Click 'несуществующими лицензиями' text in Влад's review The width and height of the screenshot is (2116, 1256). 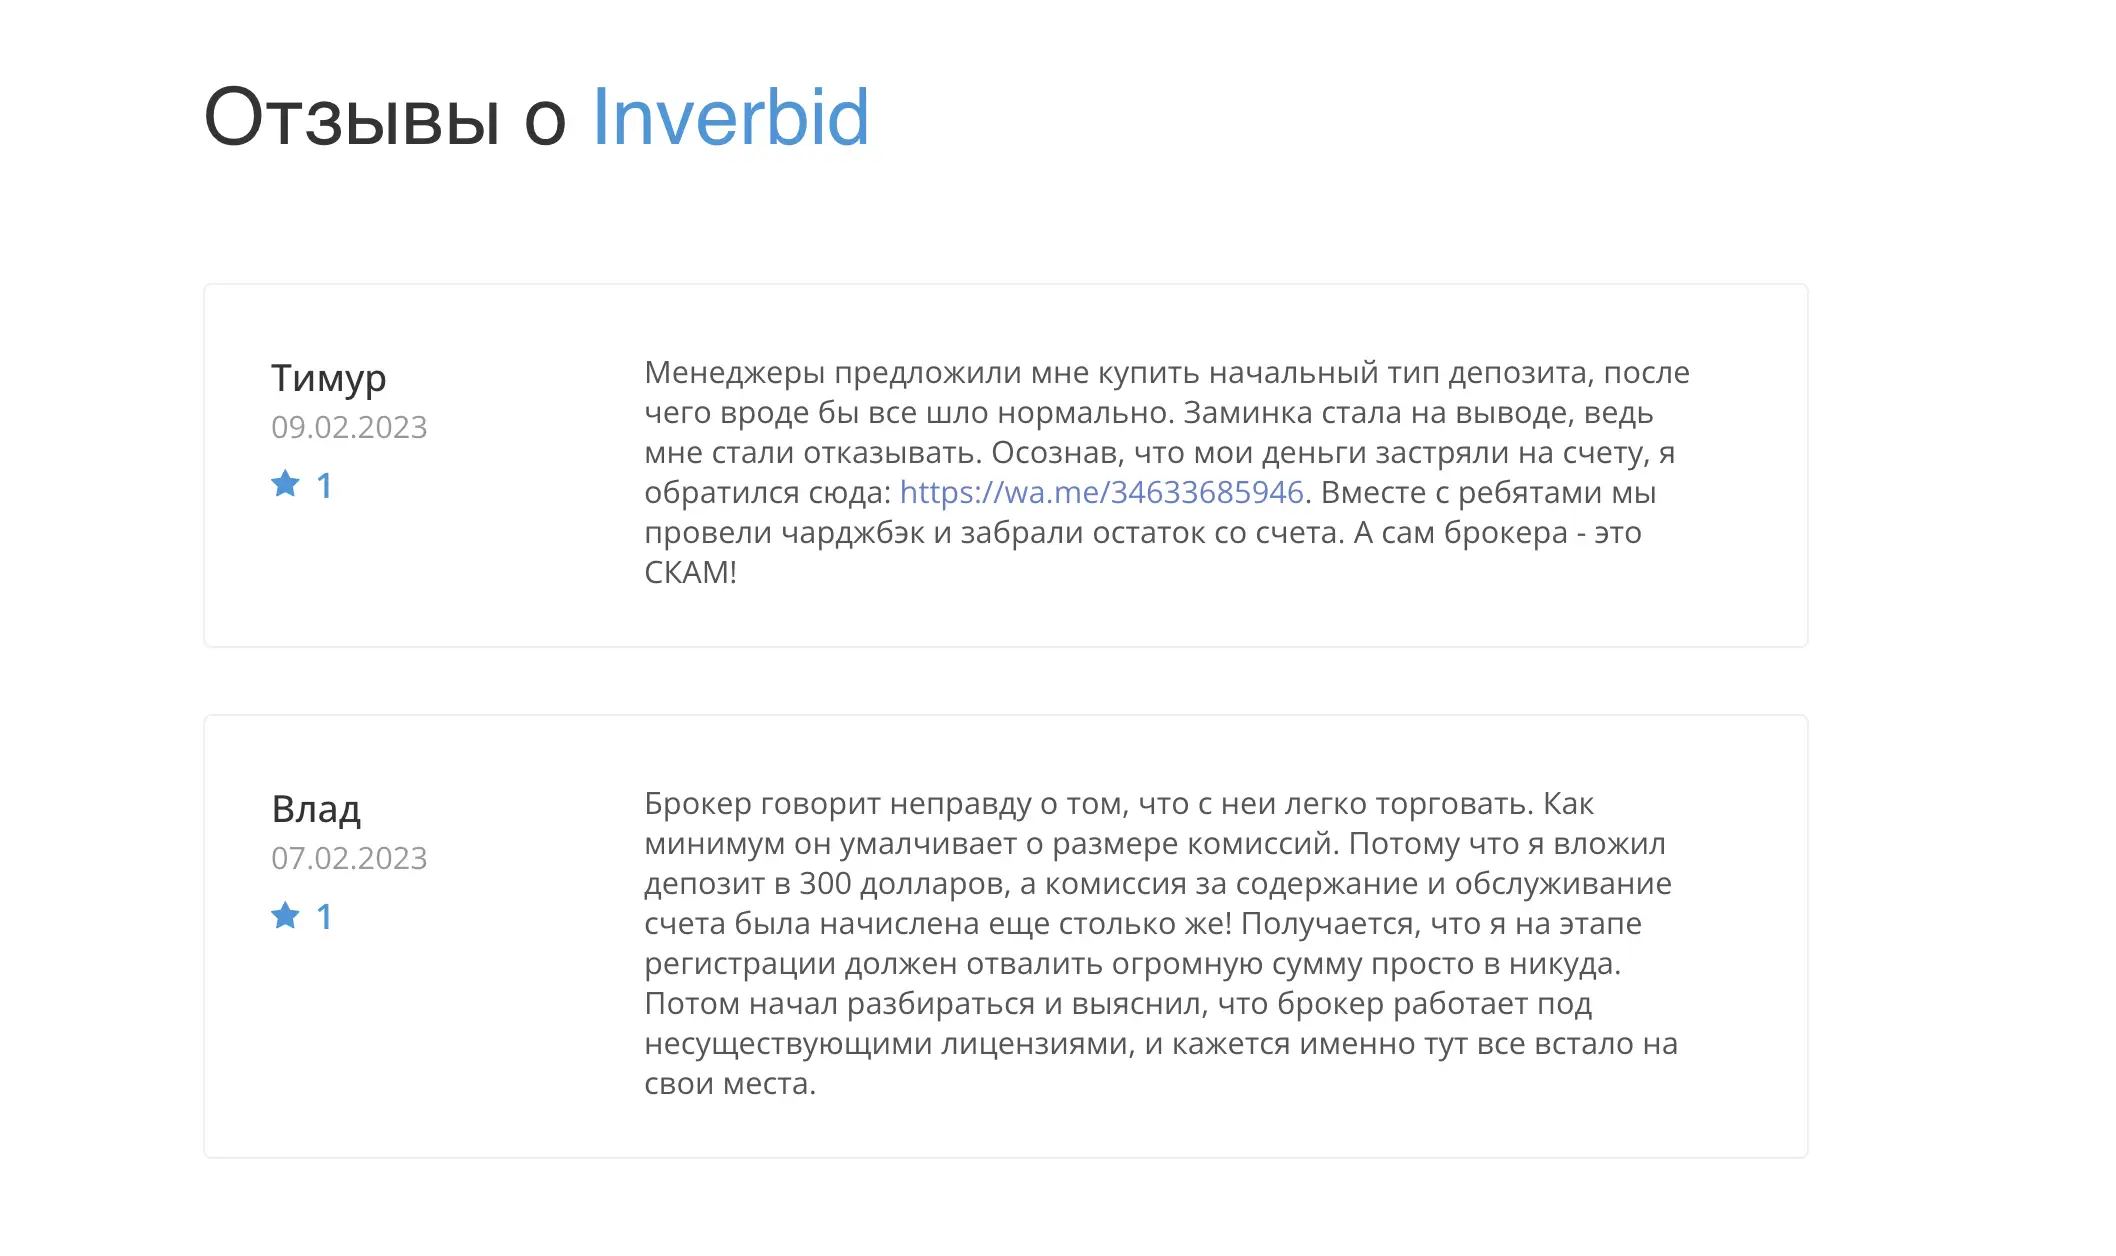point(890,1044)
